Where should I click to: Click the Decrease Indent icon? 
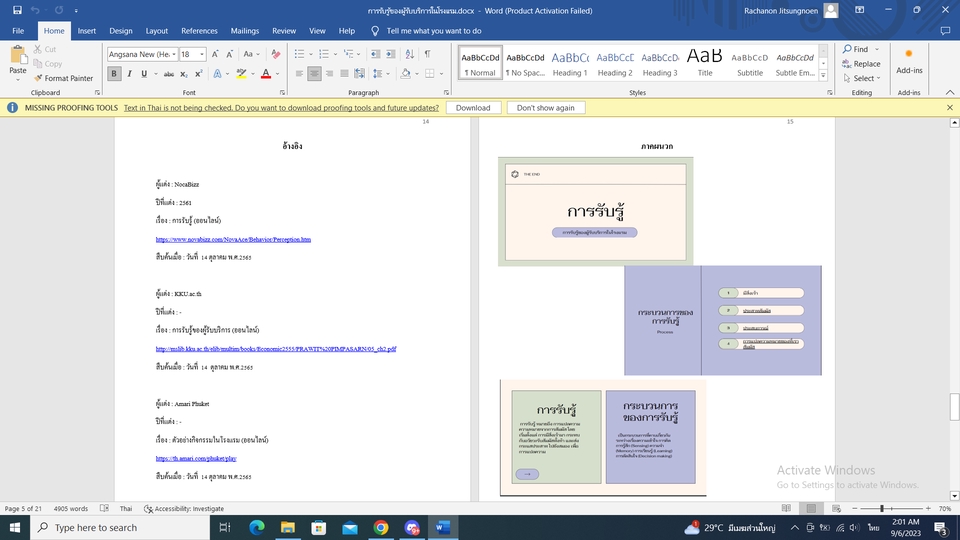coord(375,54)
